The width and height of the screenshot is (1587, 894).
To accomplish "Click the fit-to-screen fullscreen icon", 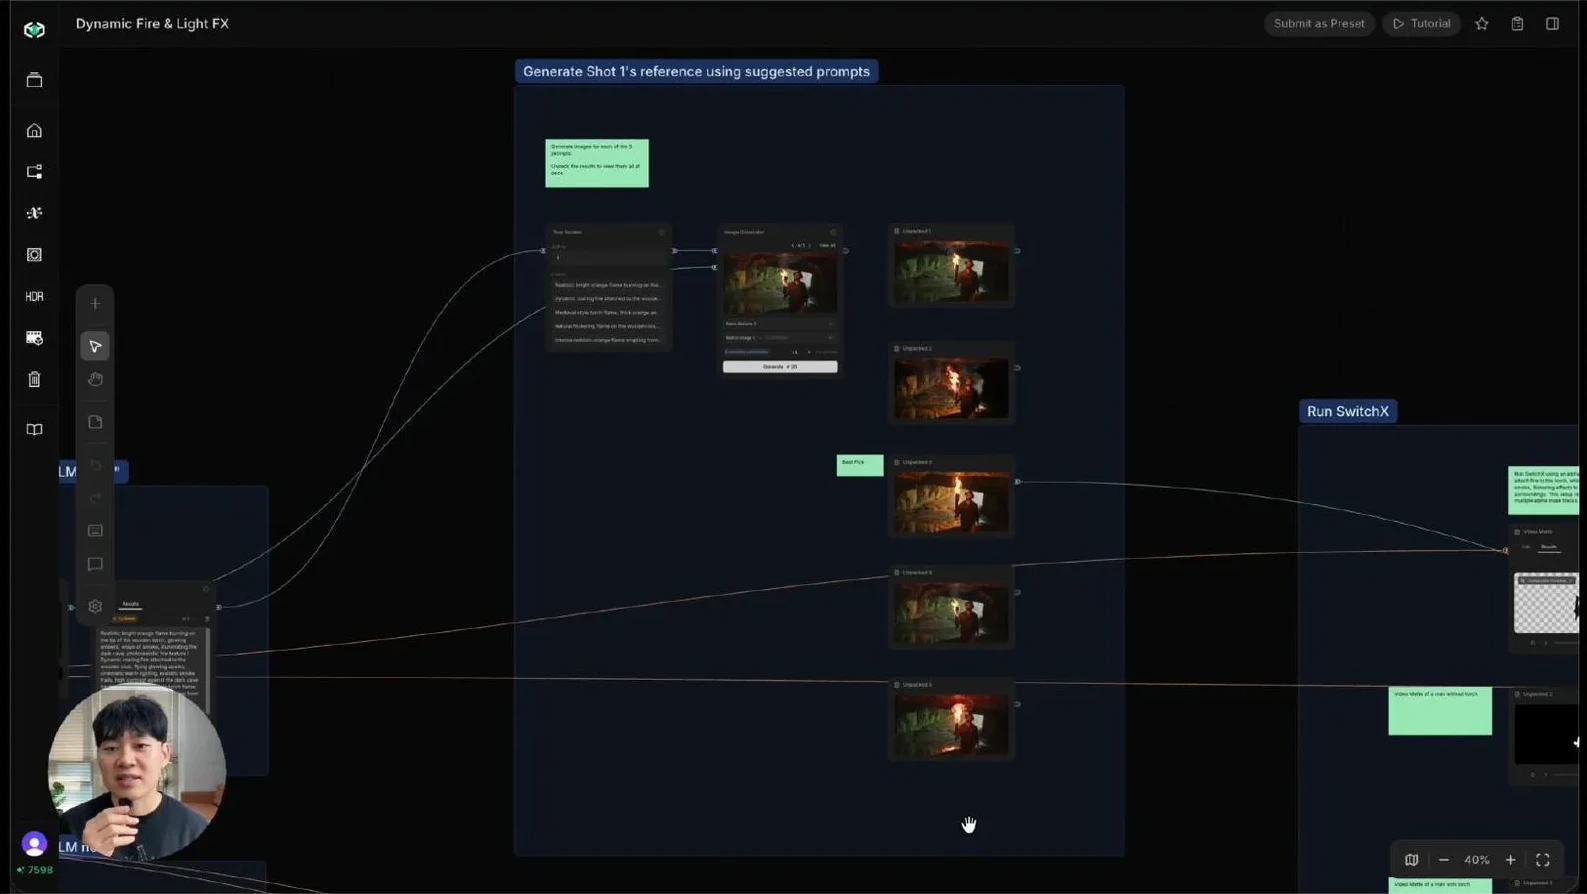I will (1543, 860).
